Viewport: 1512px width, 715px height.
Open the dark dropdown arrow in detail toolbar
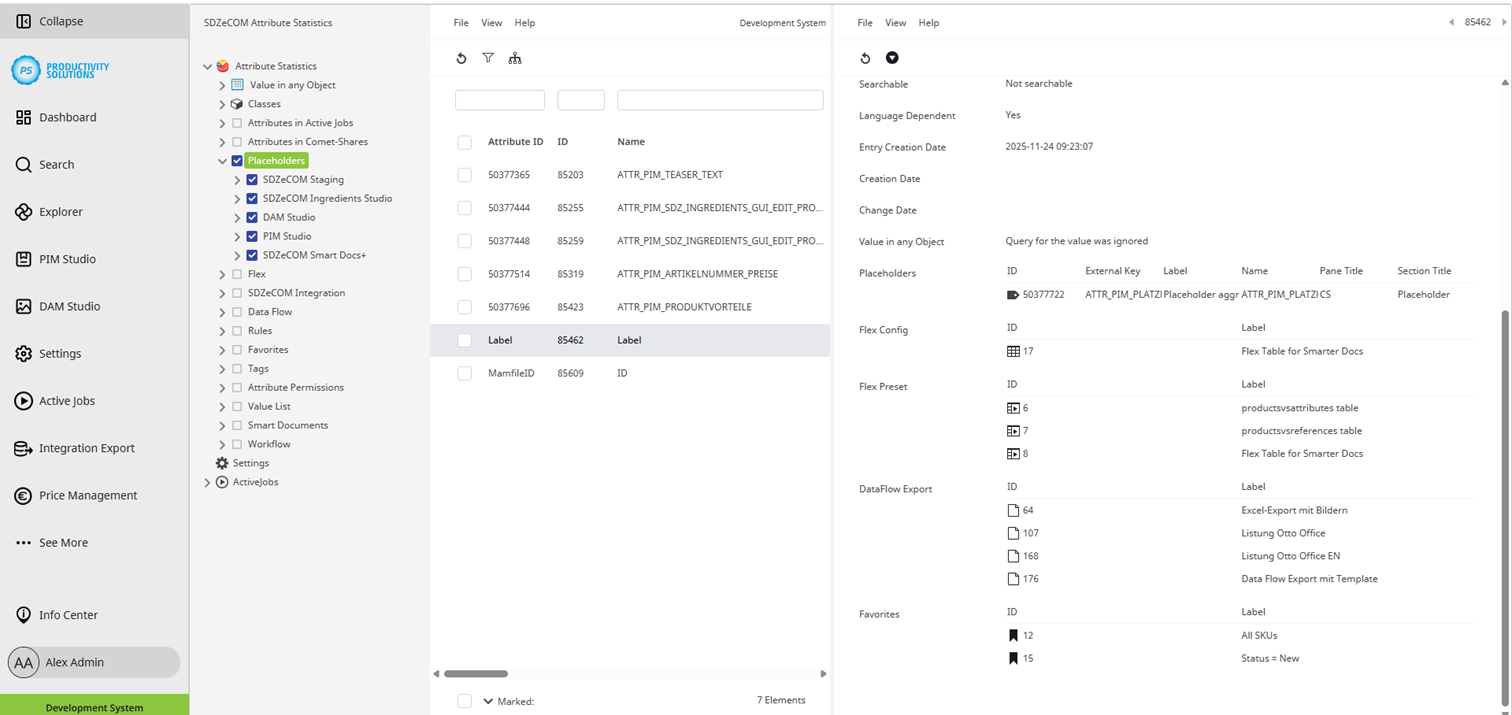pyautogui.click(x=892, y=58)
